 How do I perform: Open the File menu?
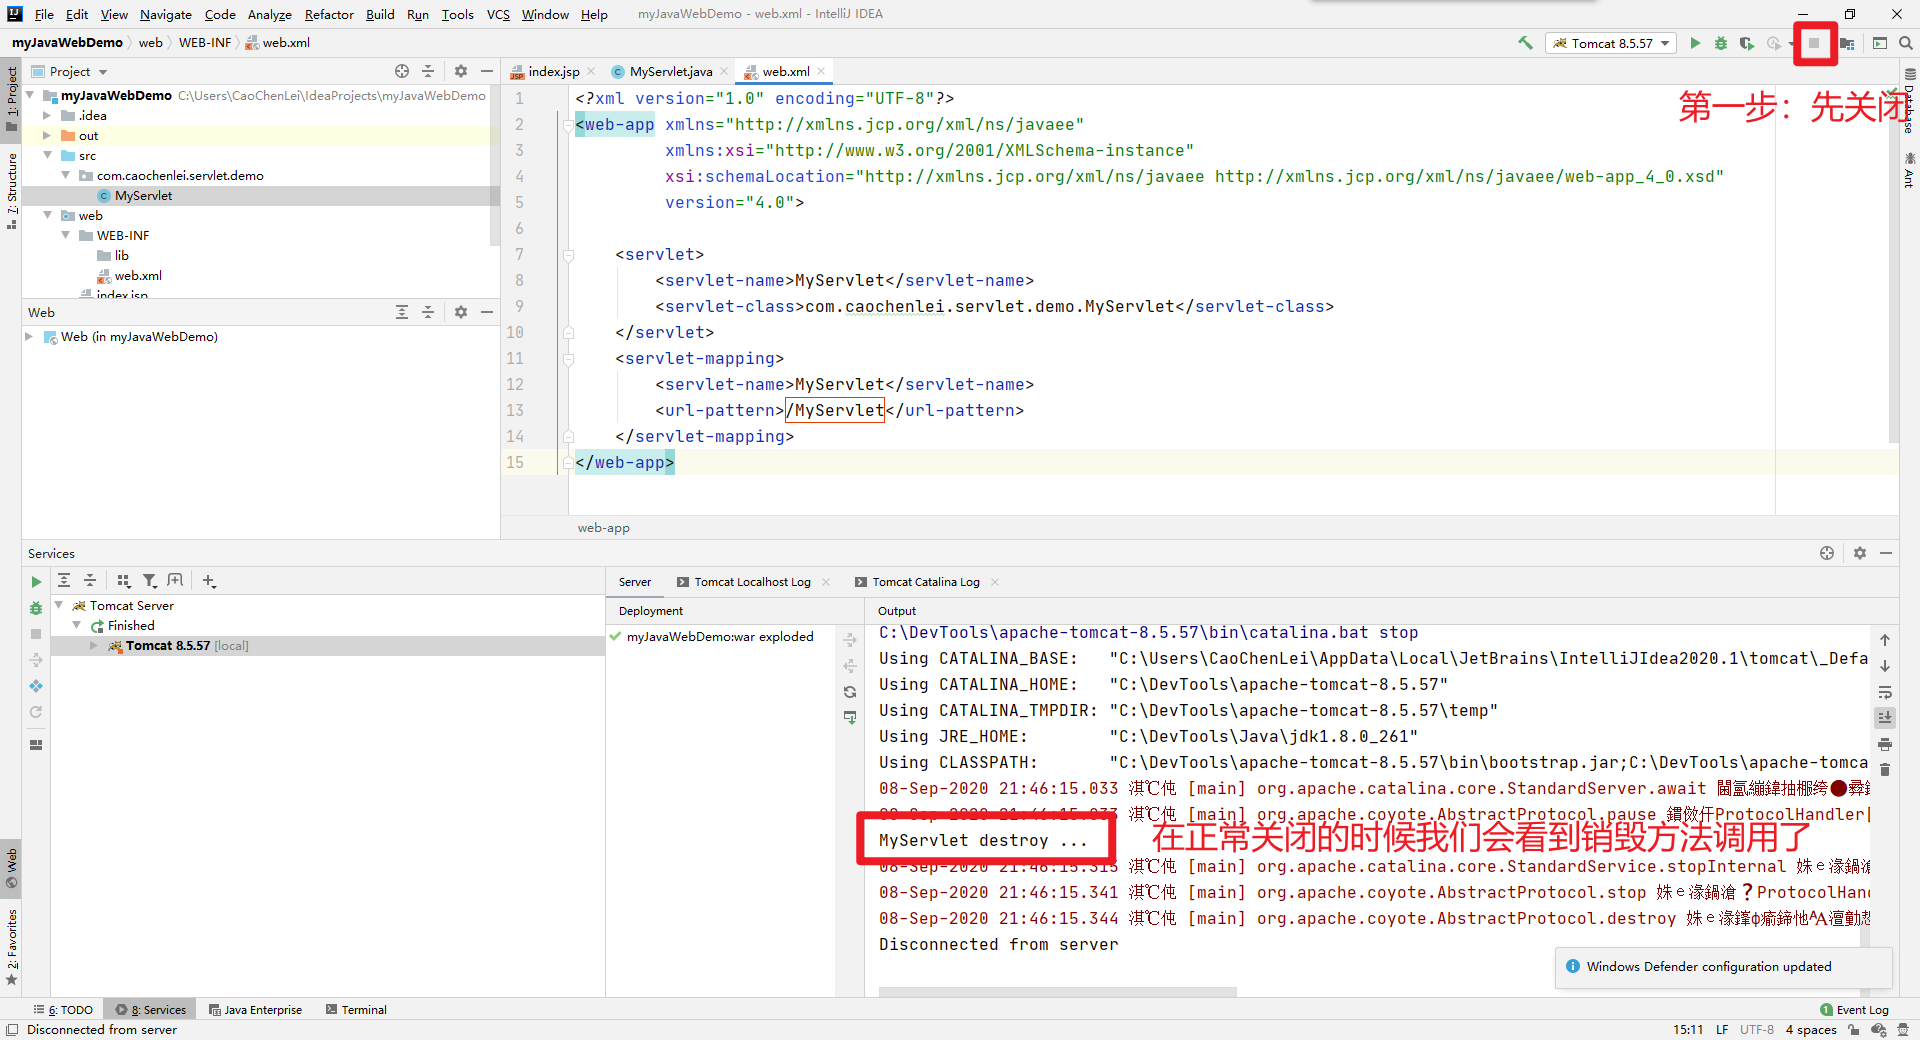point(44,14)
